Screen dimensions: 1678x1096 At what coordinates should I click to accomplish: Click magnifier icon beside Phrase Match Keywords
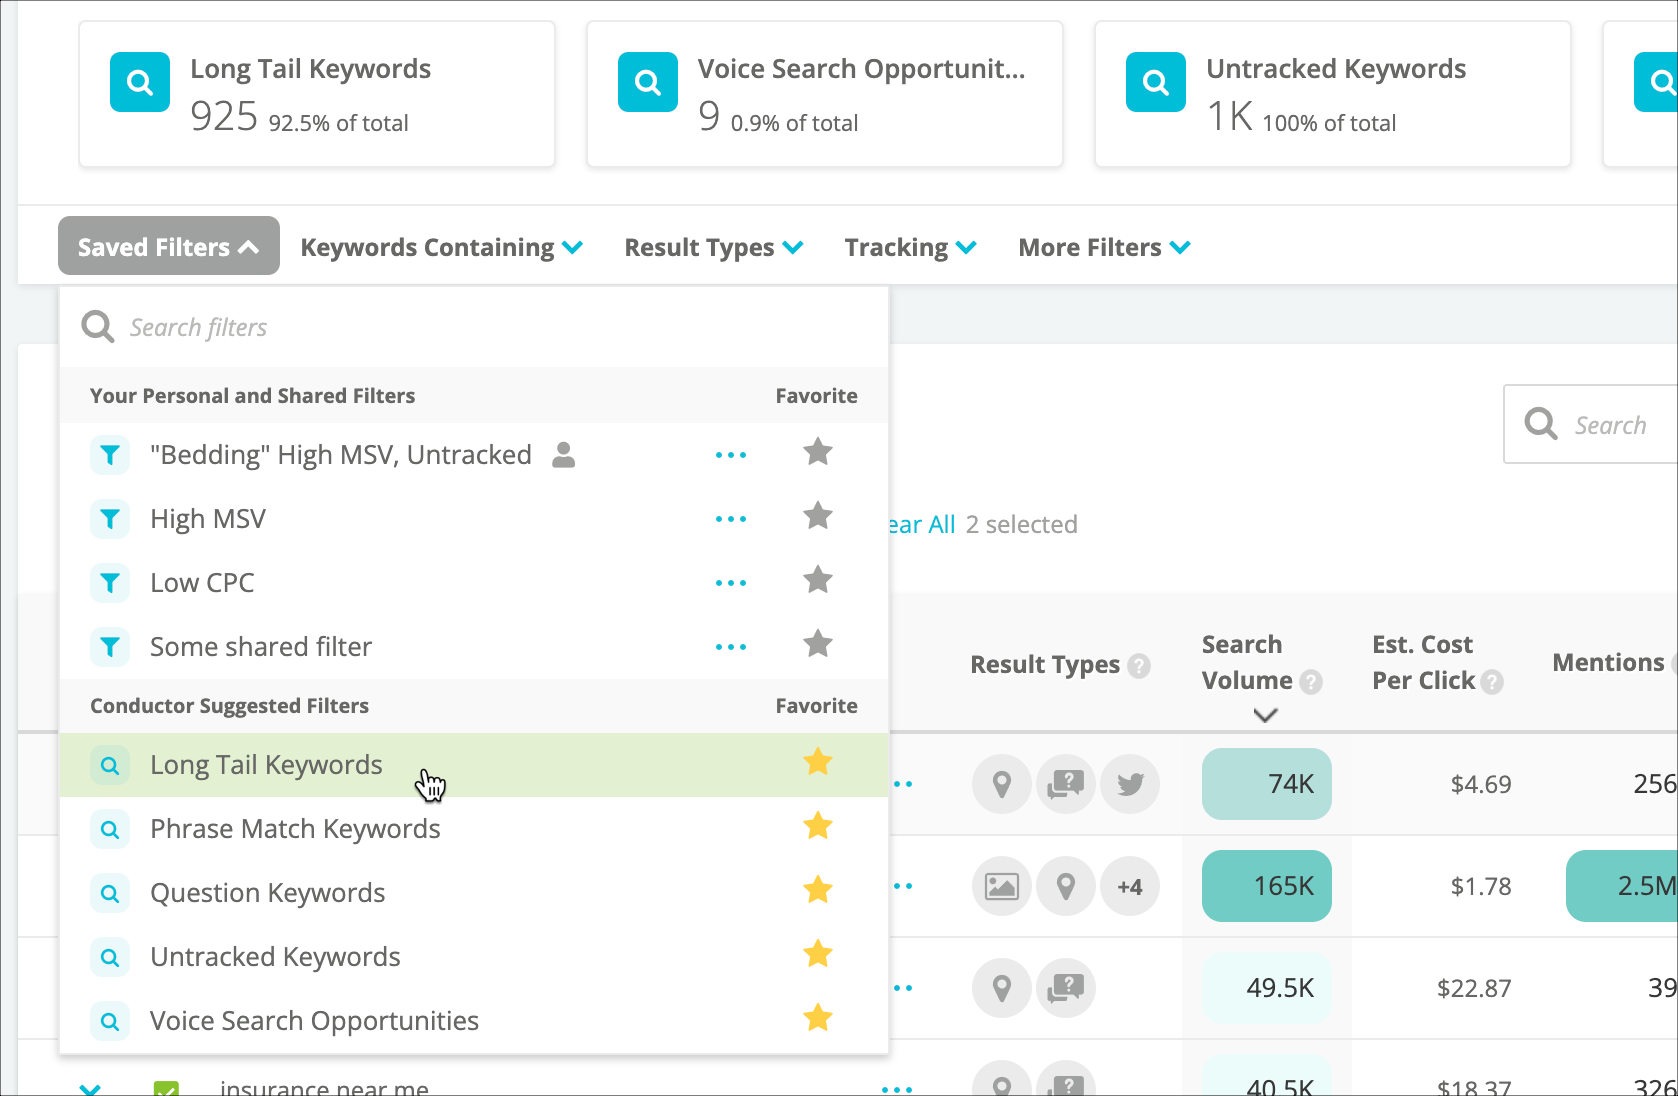coord(110,829)
